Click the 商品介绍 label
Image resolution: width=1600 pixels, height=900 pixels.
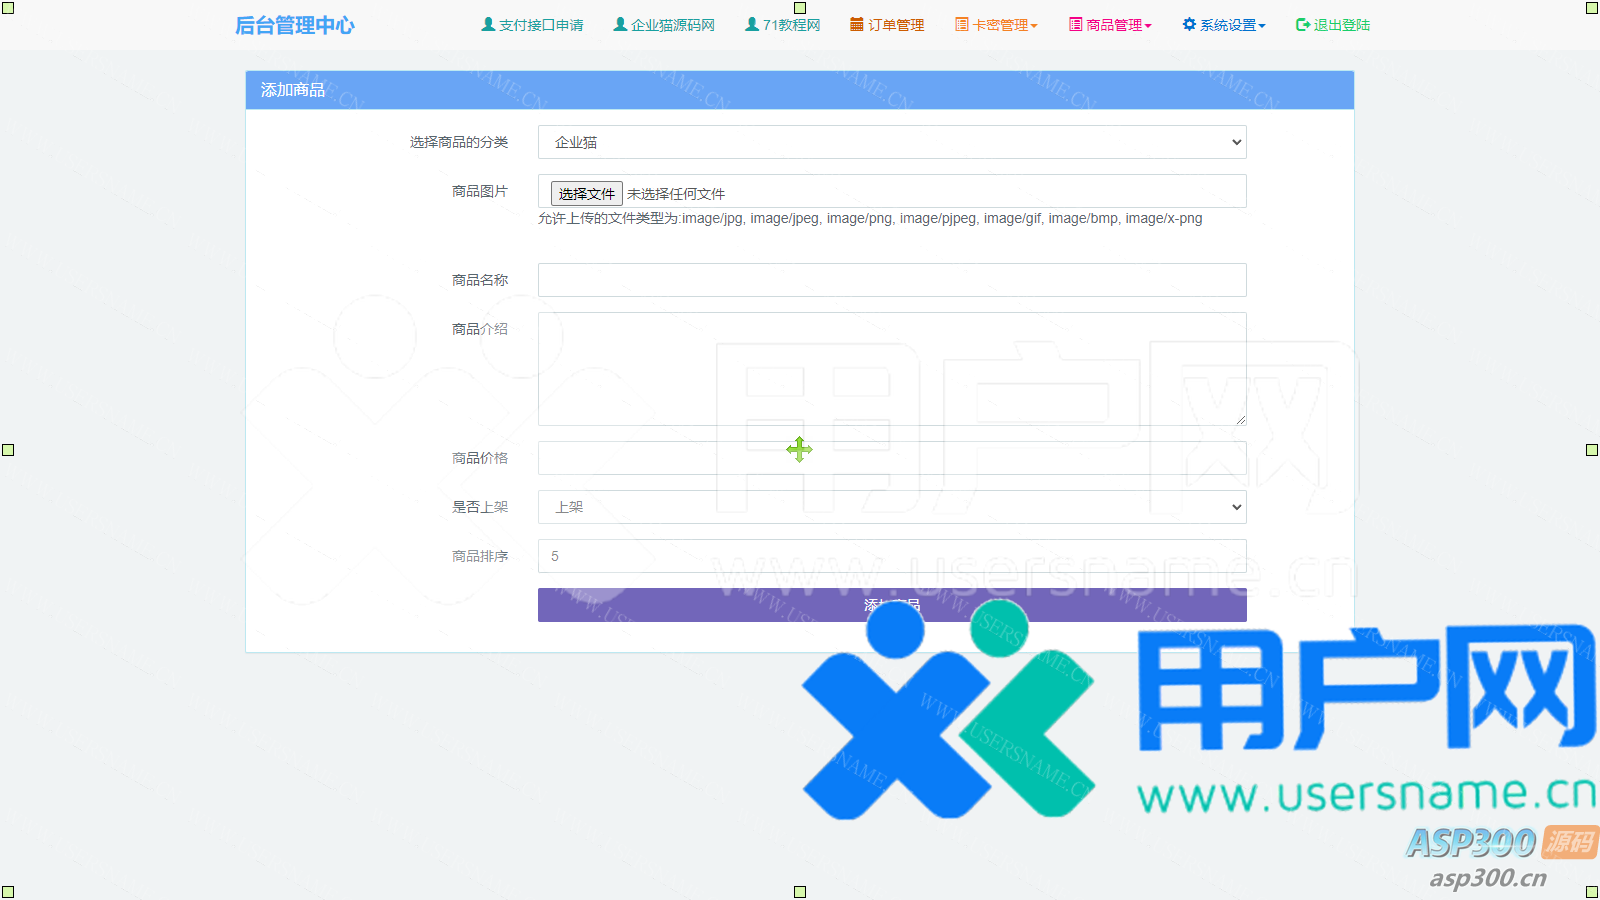click(480, 329)
